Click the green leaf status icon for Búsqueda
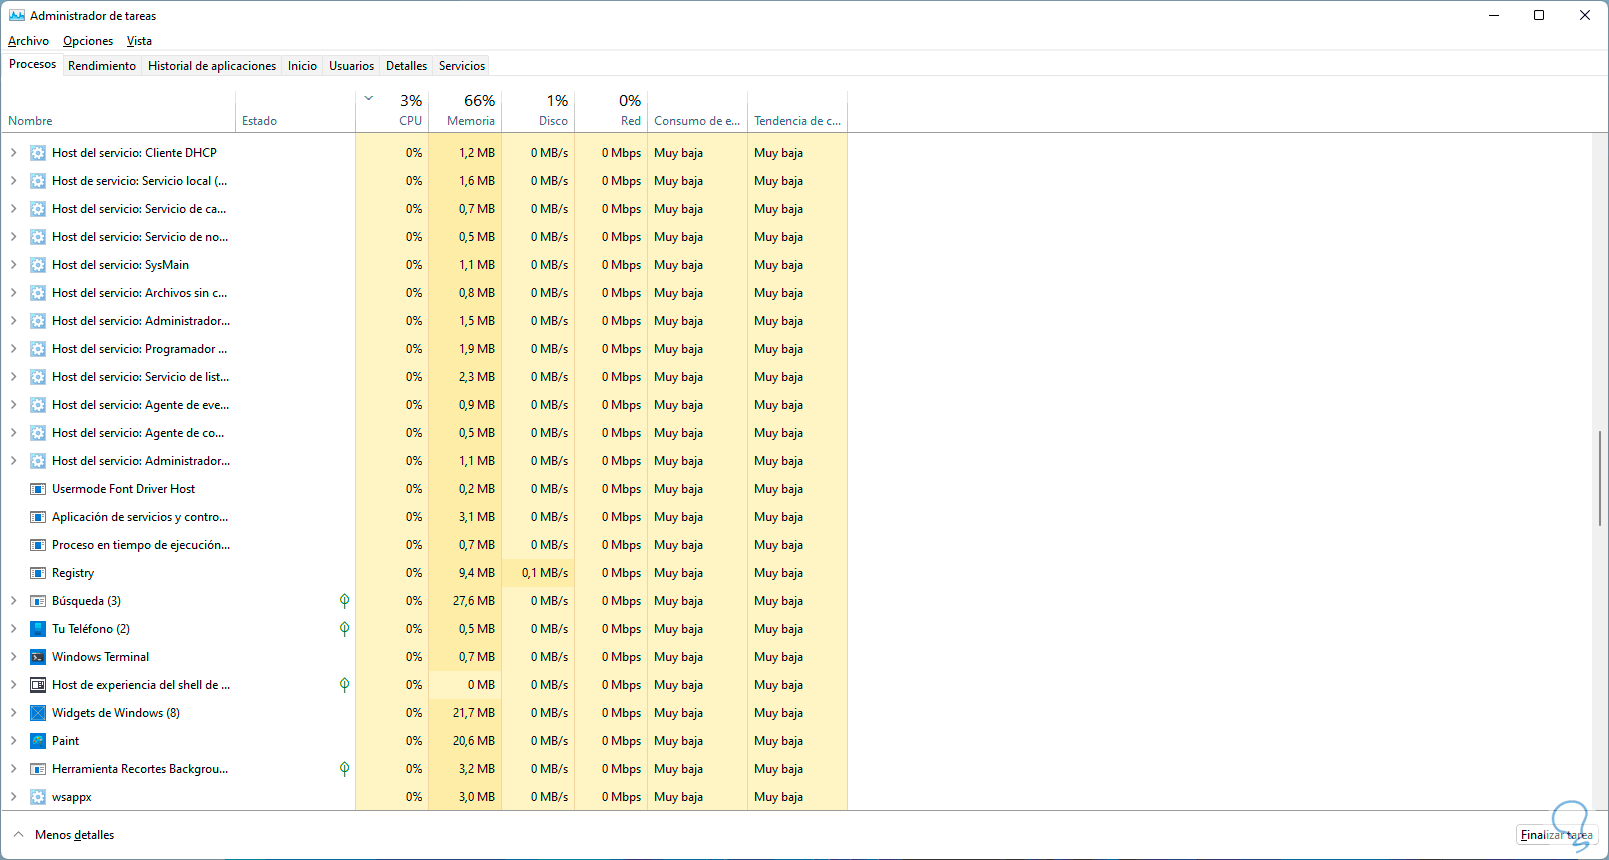The image size is (1609, 860). tap(344, 601)
